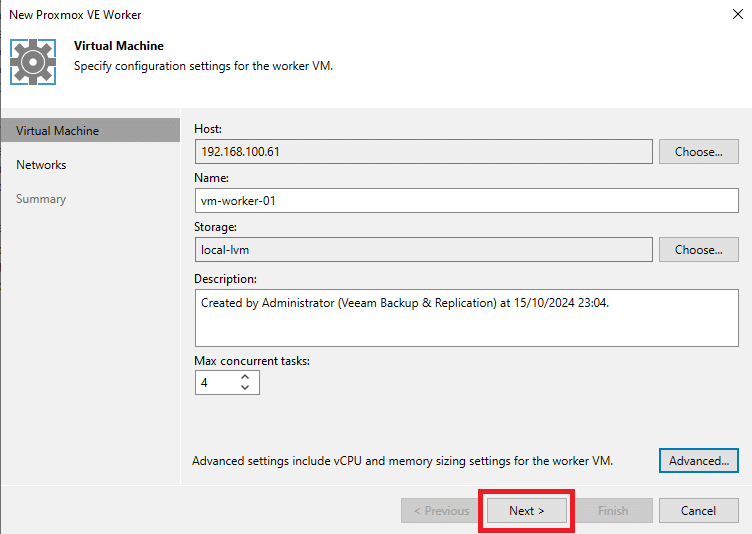752x534 pixels.
Task: Click the Previous button
Action: point(441,510)
